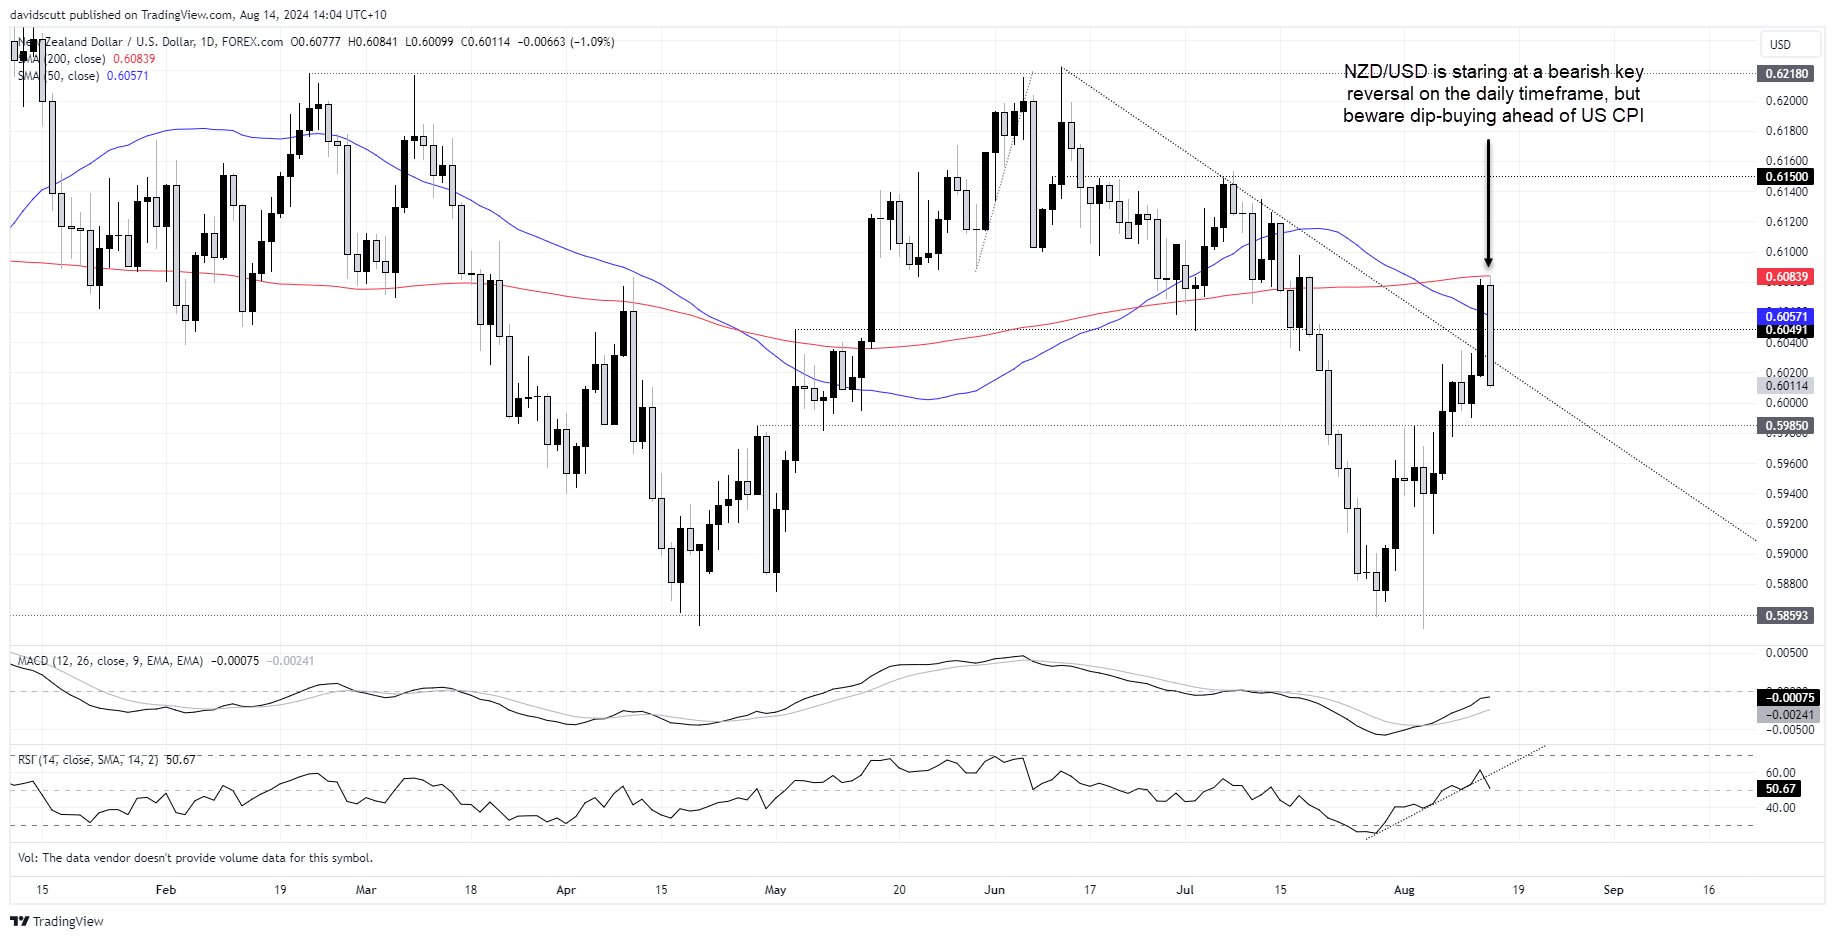
Task: Click the 0.62180 price level label
Action: 1786,74
